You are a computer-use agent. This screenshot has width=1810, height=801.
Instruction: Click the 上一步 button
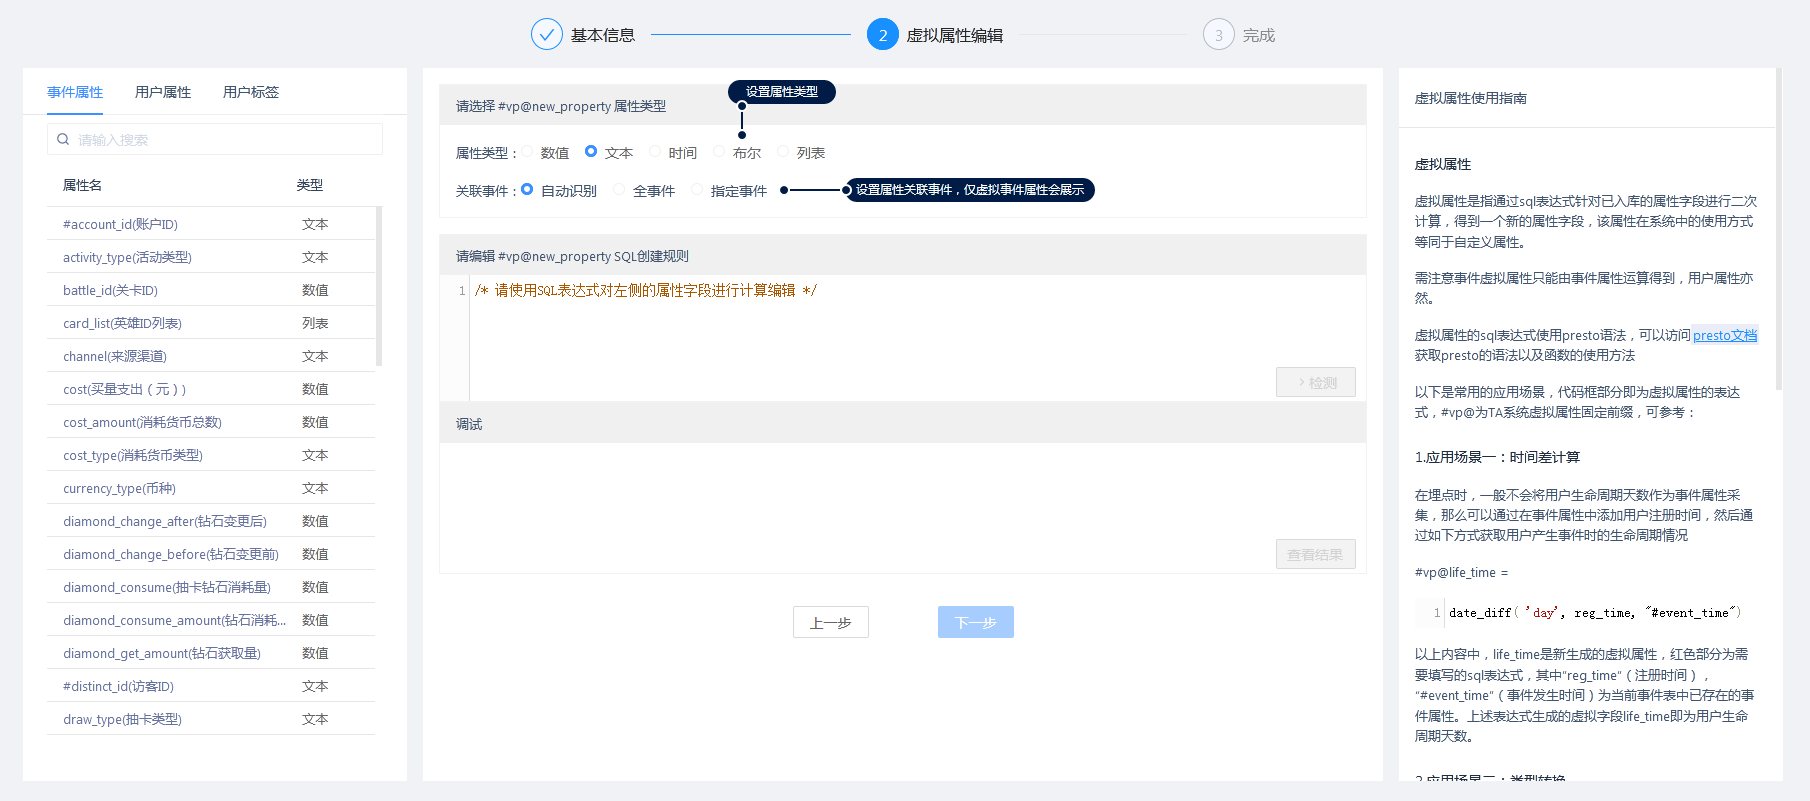point(830,622)
